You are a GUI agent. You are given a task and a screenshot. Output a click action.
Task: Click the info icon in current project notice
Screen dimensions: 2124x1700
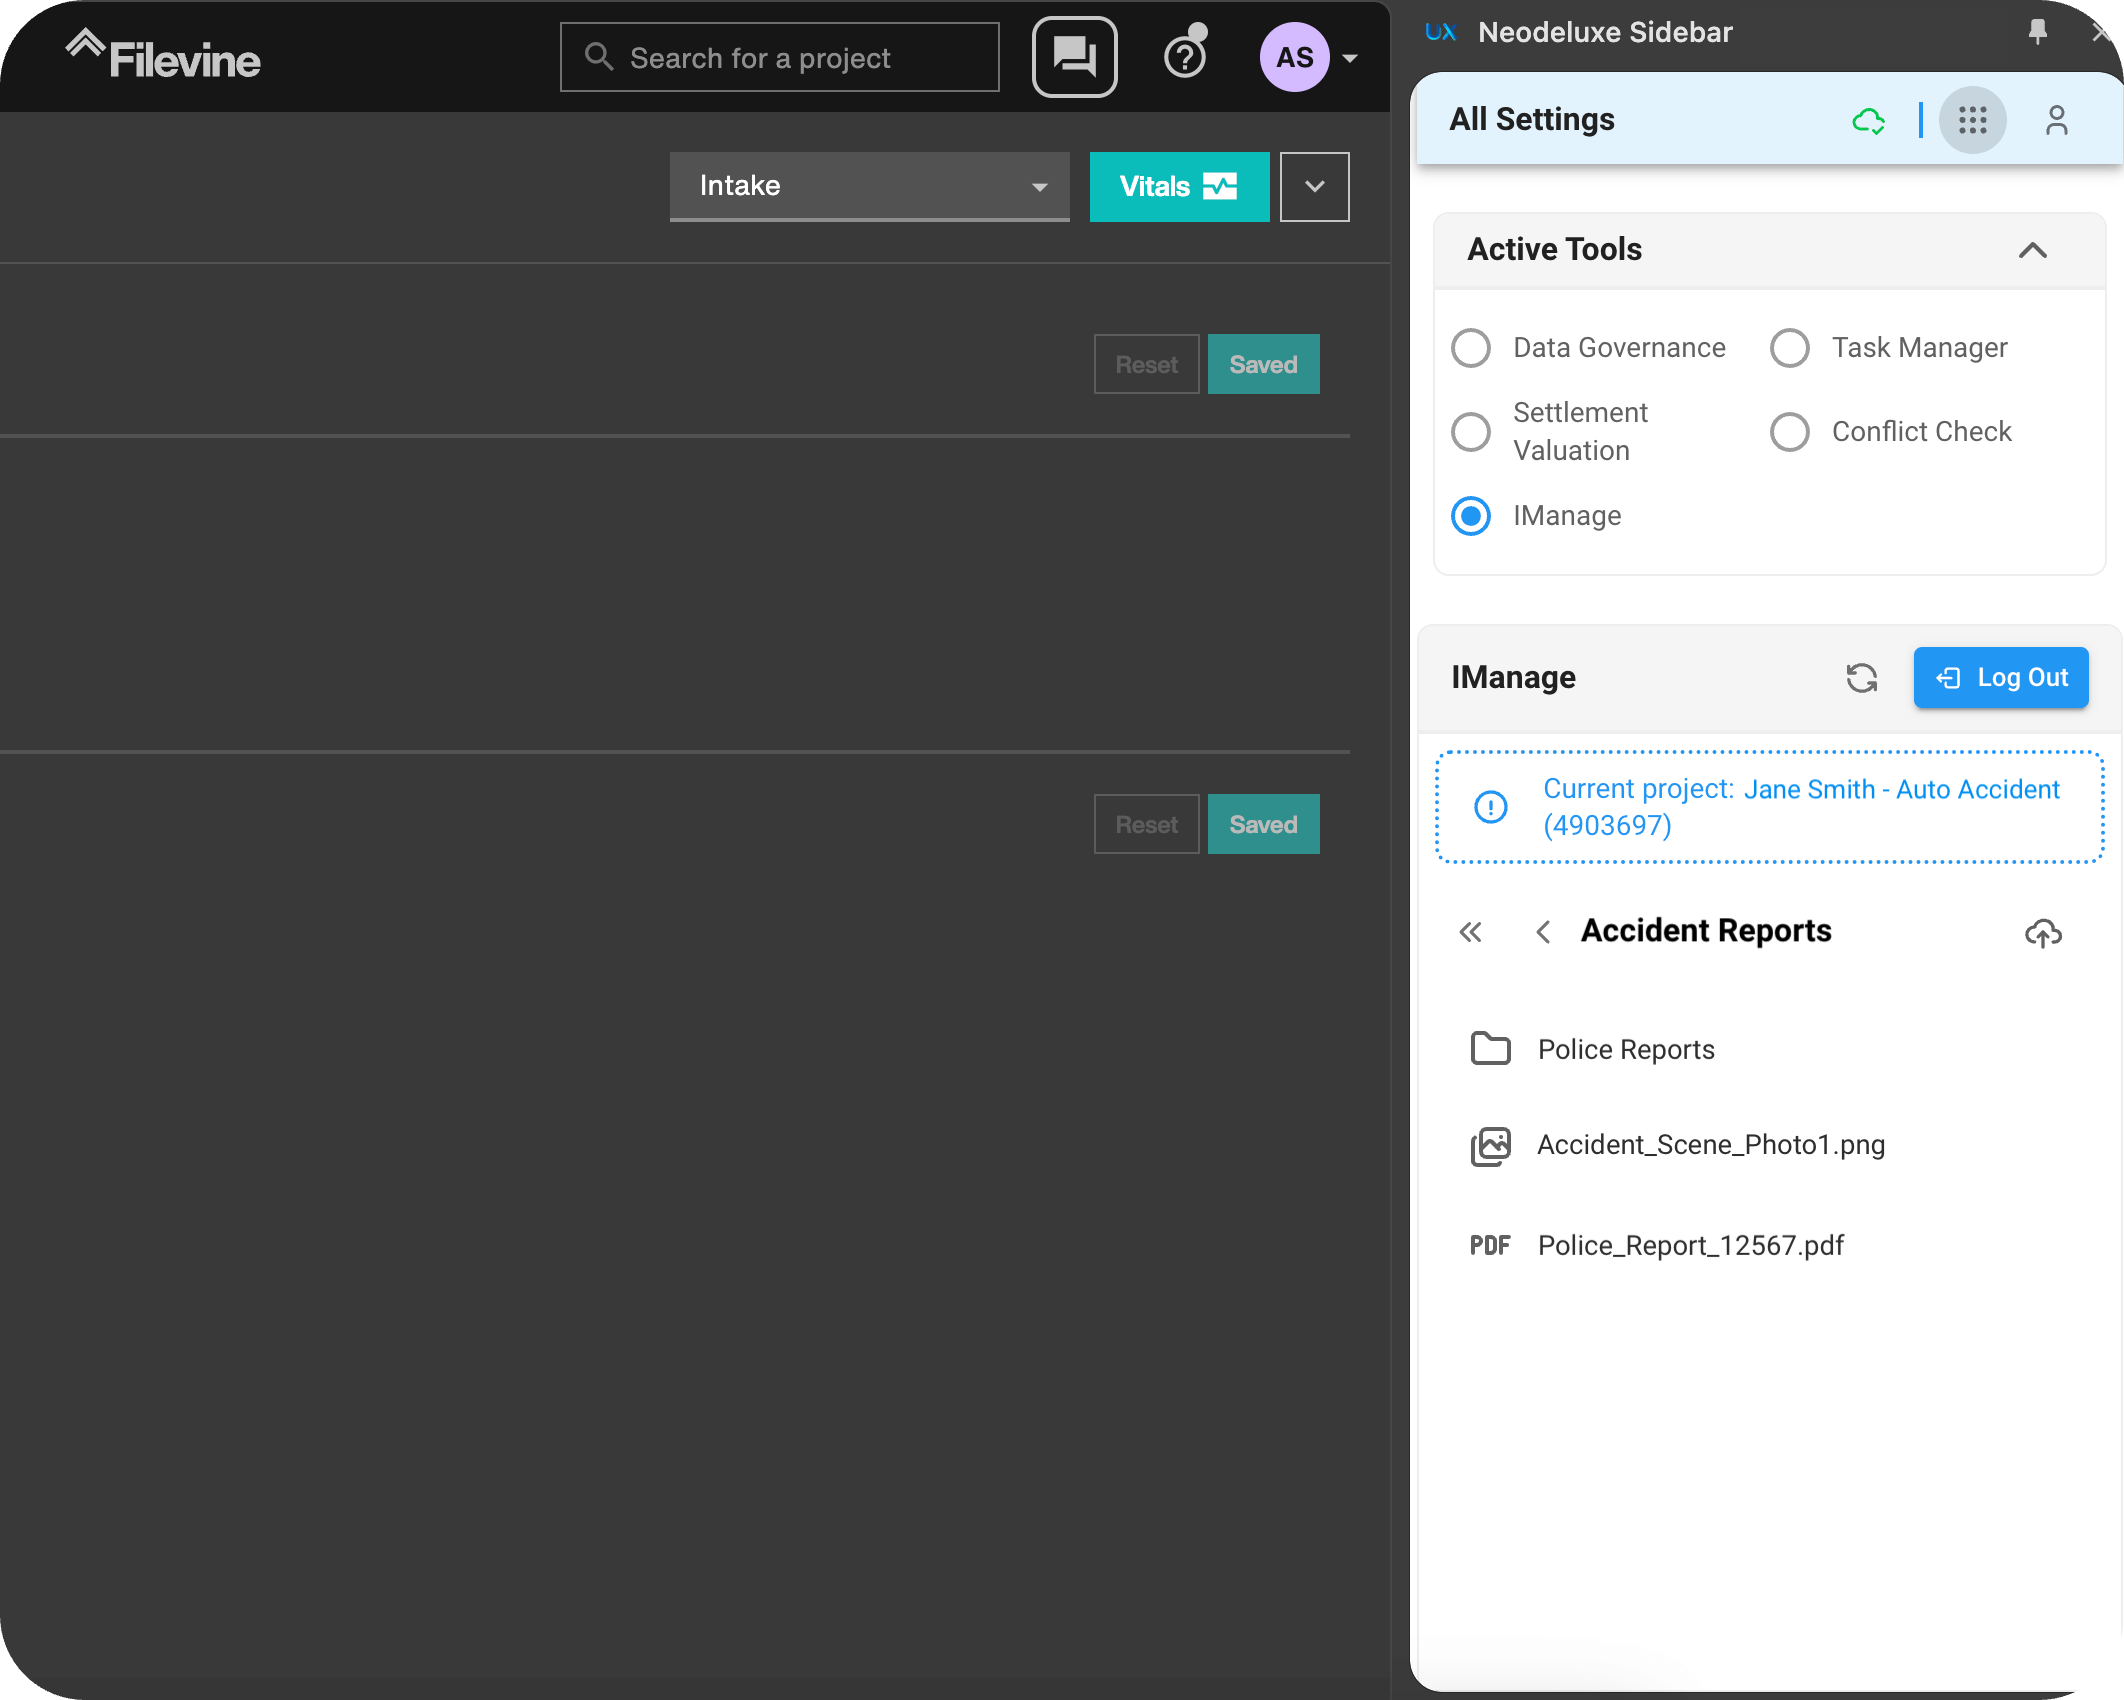[1490, 807]
